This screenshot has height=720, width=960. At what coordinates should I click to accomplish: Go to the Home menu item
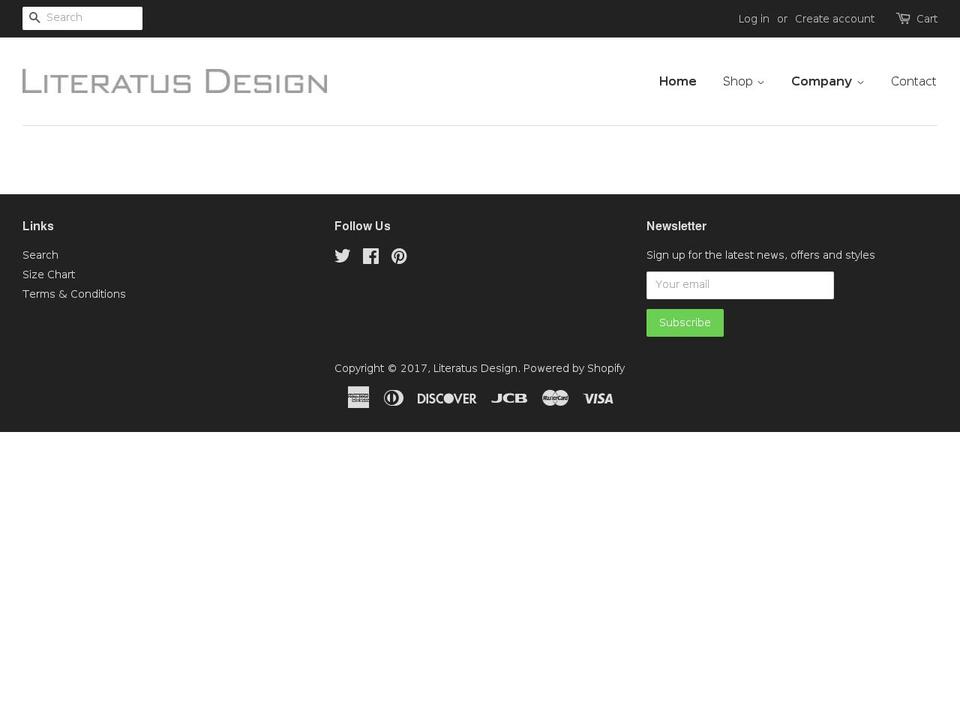[x=677, y=81]
